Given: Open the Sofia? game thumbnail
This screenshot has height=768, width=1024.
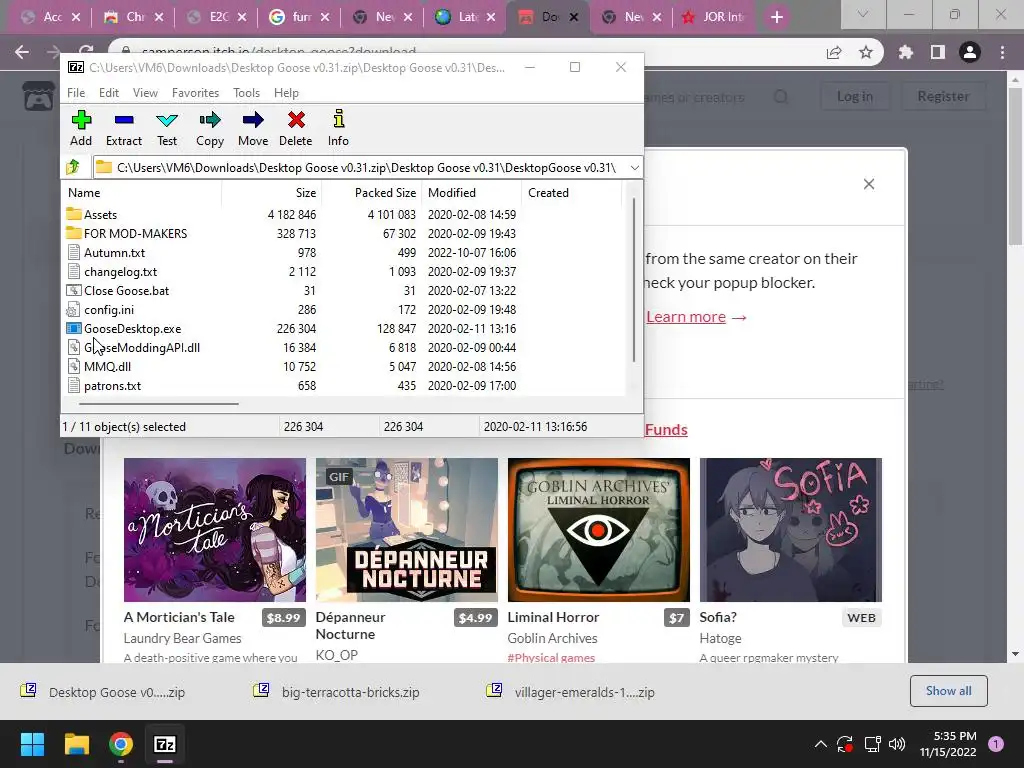Looking at the screenshot, I should click(x=790, y=530).
